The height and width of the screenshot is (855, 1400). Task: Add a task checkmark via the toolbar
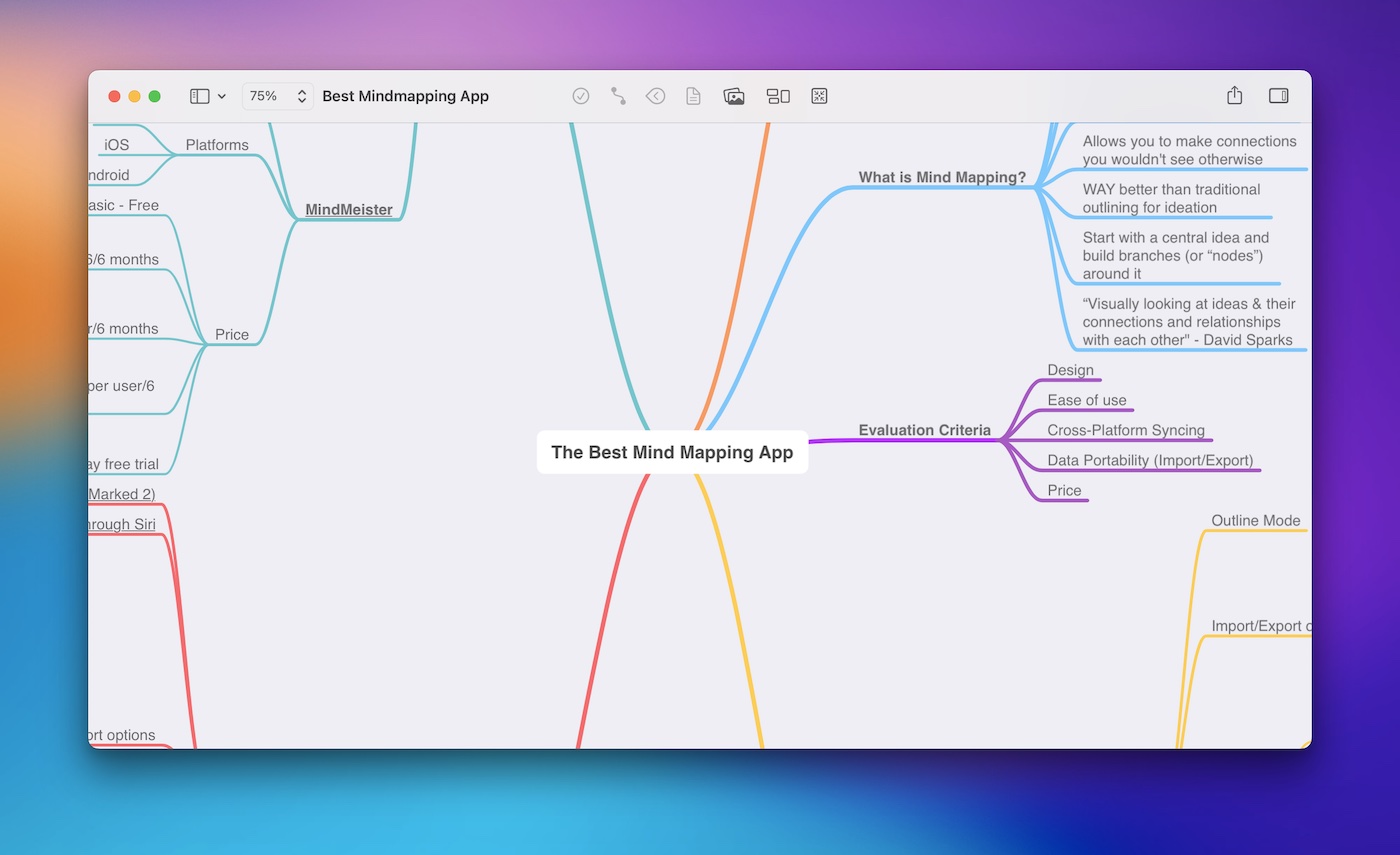point(581,96)
